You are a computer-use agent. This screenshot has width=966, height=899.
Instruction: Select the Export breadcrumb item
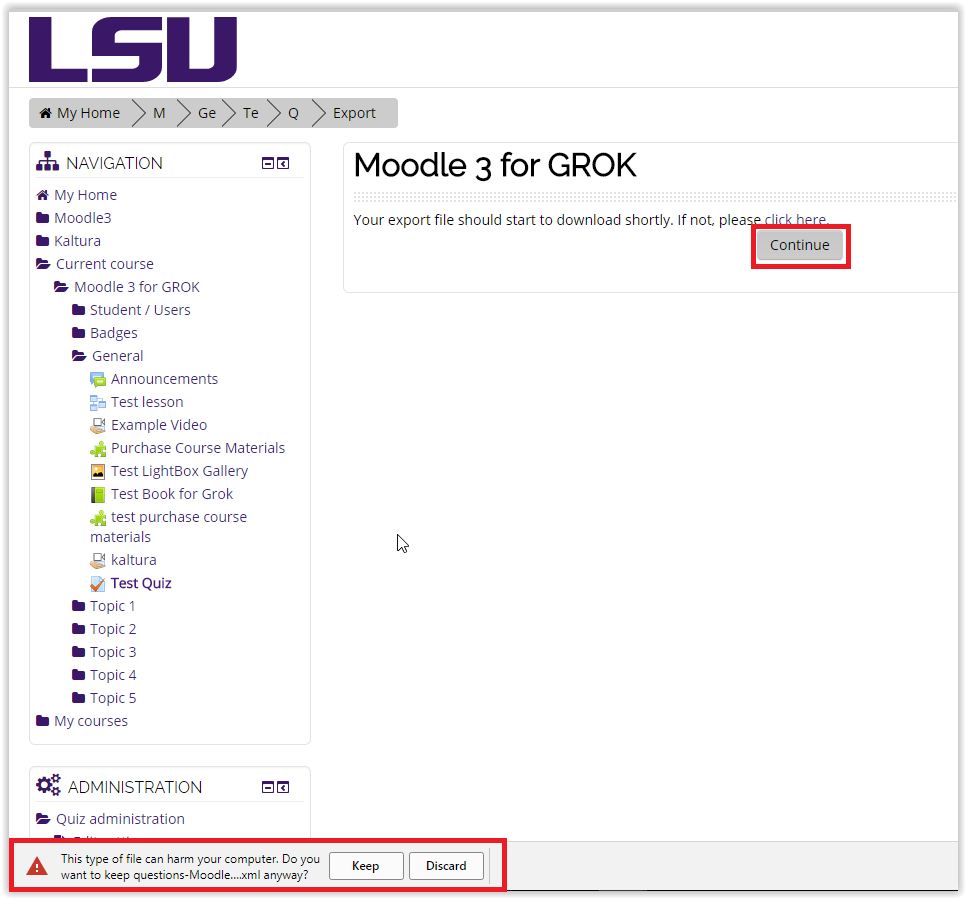(x=354, y=113)
